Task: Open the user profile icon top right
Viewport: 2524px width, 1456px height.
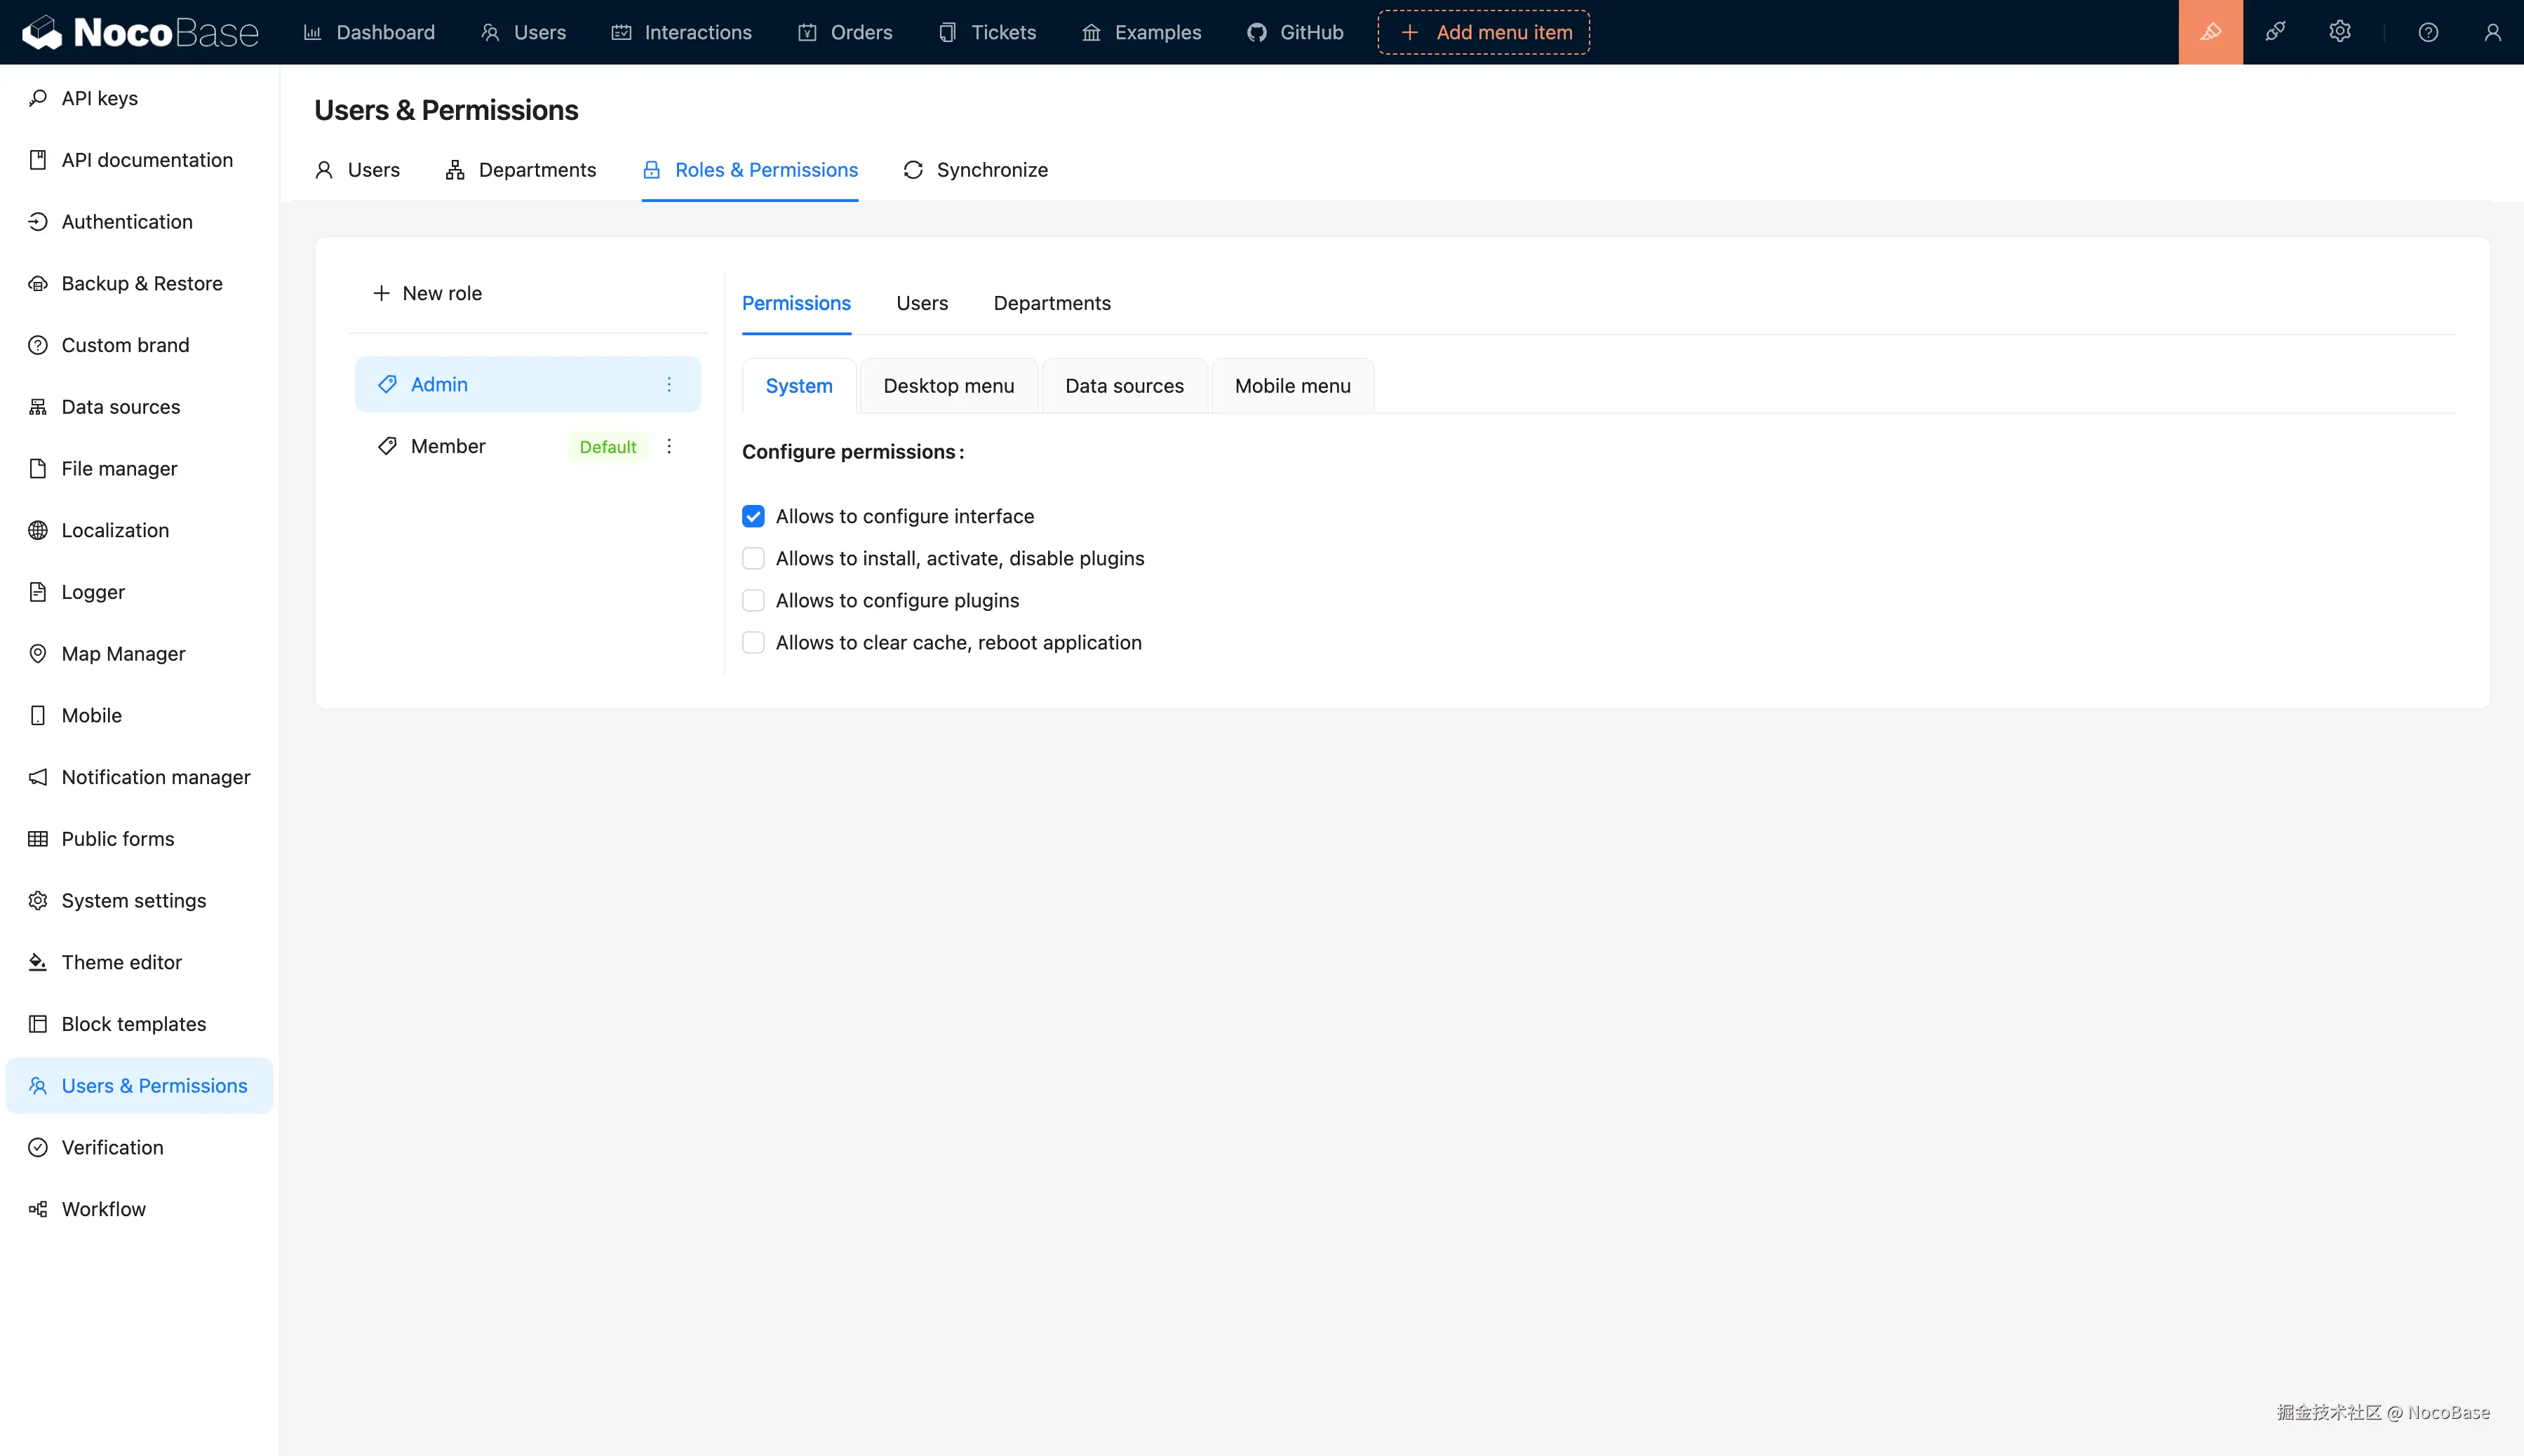Action: click(2491, 32)
